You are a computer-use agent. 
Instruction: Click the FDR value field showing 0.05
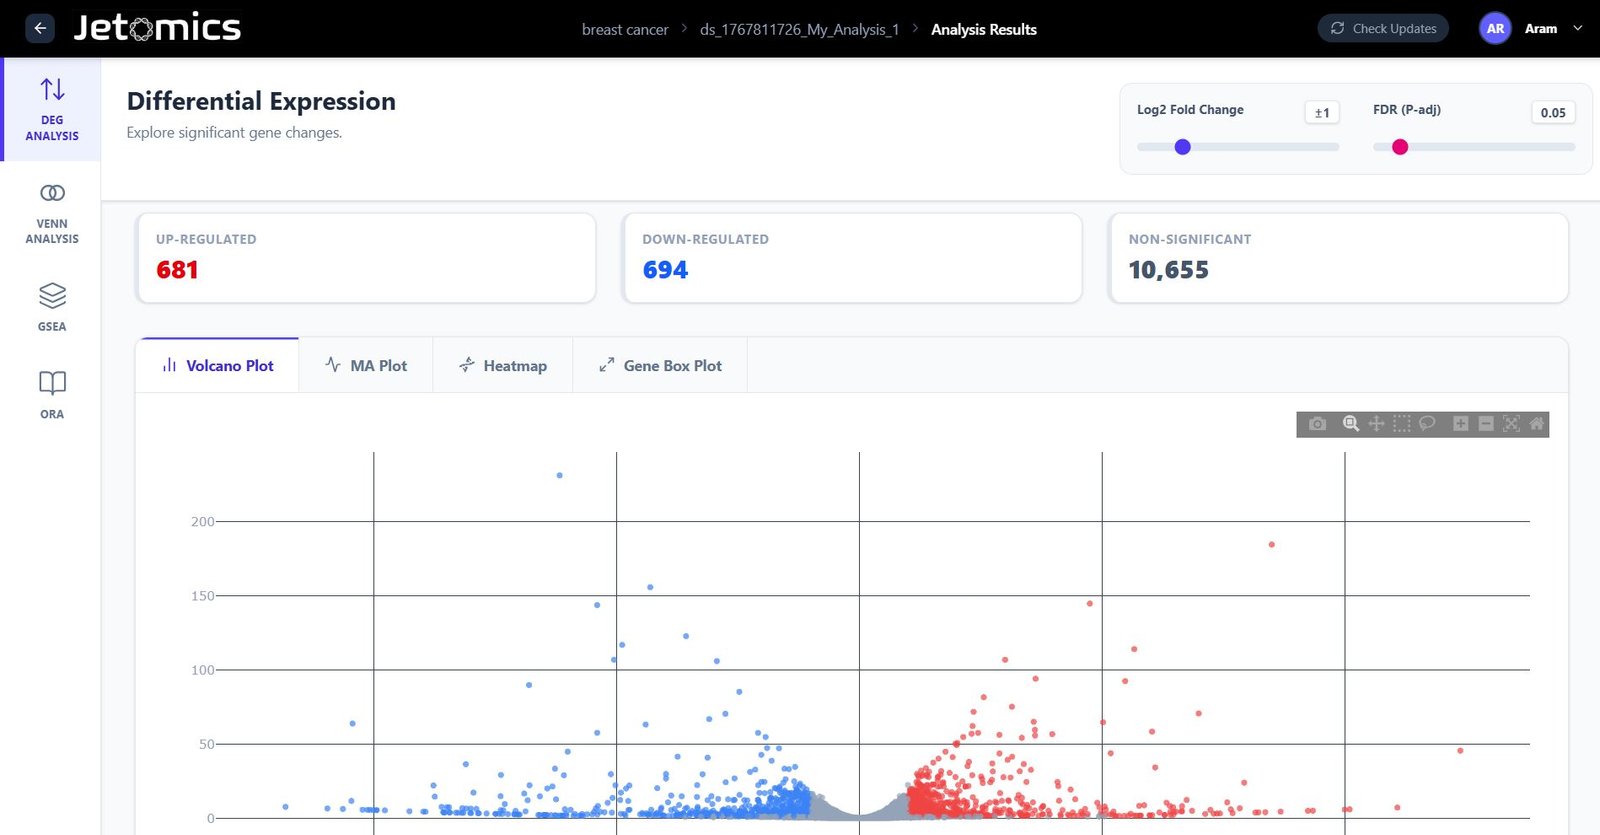pyautogui.click(x=1552, y=113)
